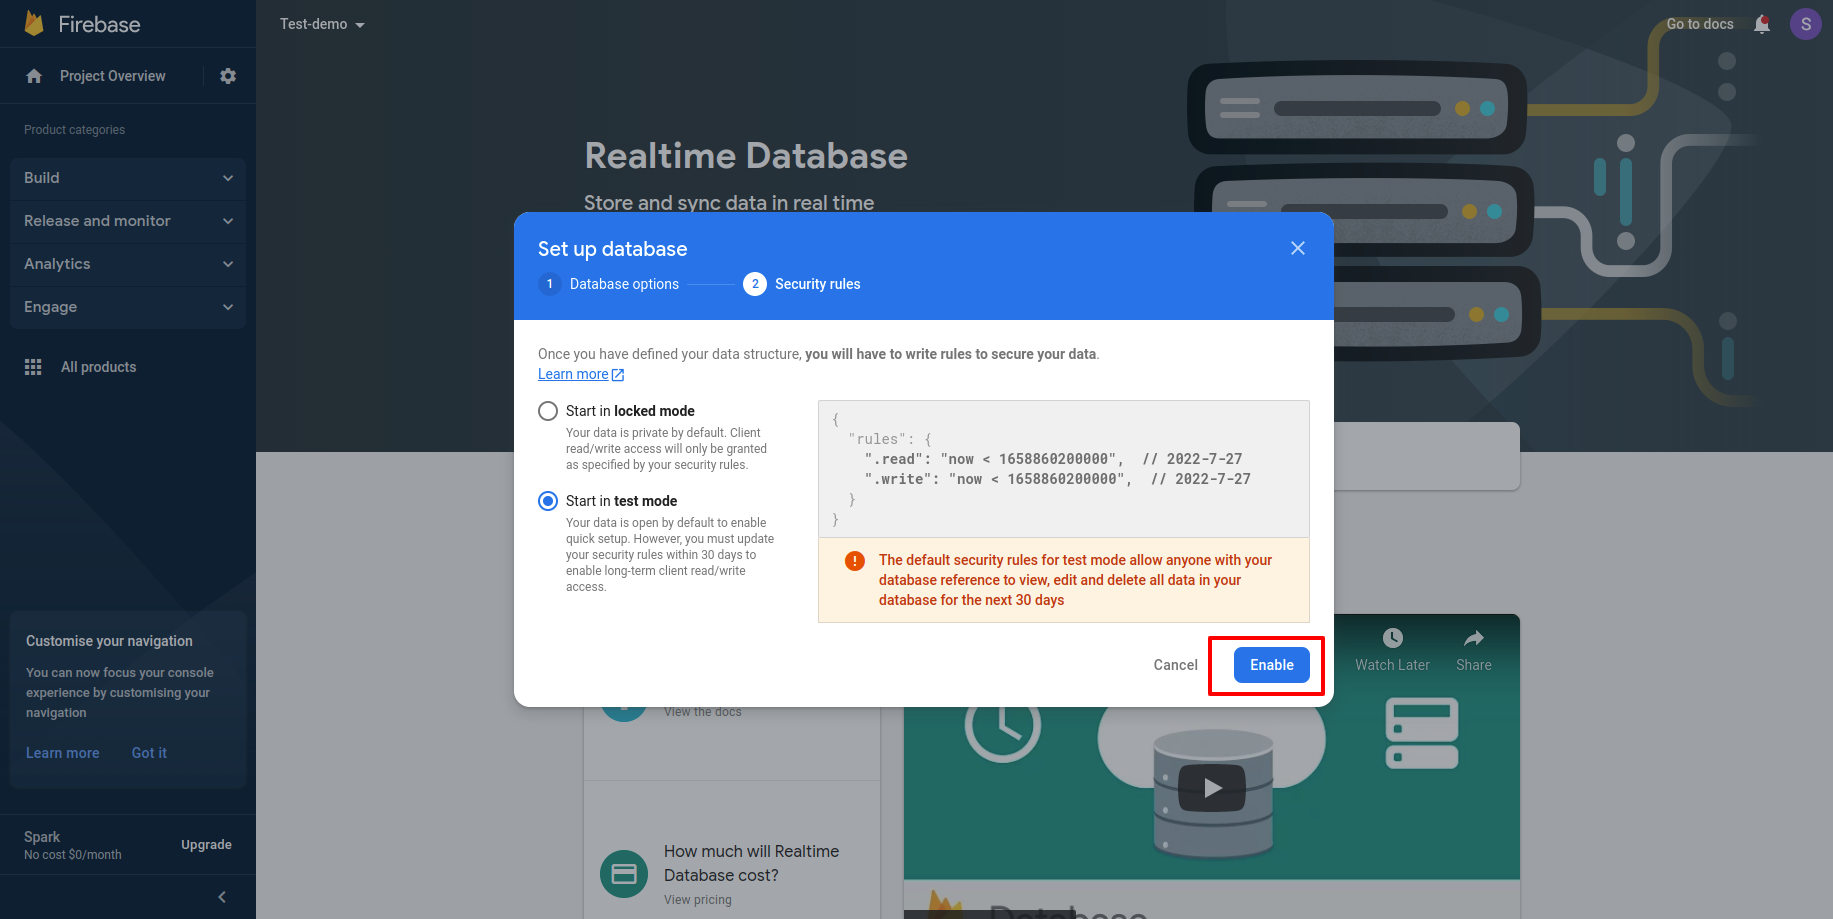This screenshot has width=1833, height=919.
Task: Close the Set up database dialog
Action: [1297, 248]
